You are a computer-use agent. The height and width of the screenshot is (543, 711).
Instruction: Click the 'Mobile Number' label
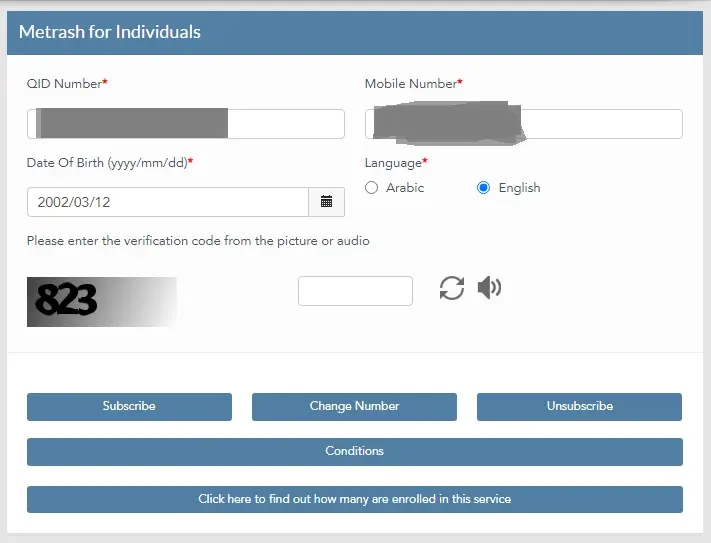tap(414, 84)
